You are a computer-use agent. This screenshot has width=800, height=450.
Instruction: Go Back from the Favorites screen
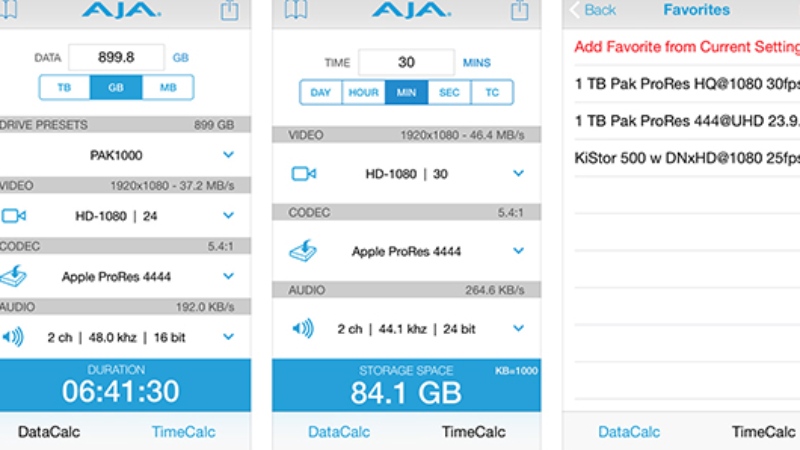(593, 10)
